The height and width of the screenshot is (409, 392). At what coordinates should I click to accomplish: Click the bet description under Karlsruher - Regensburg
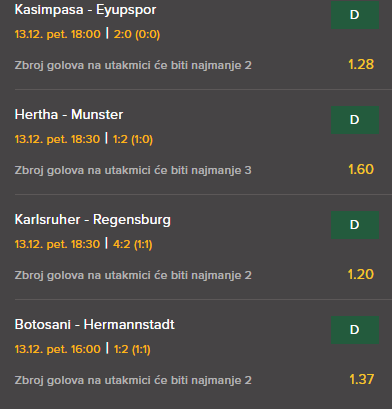pyautogui.click(x=133, y=275)
